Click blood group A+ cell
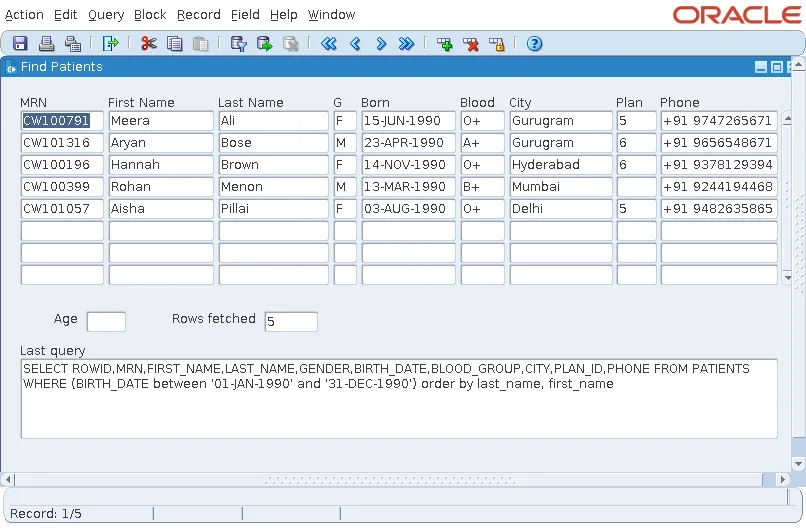Image resolution: width=806 pixels, height=529 pixels. click(483, 143)
